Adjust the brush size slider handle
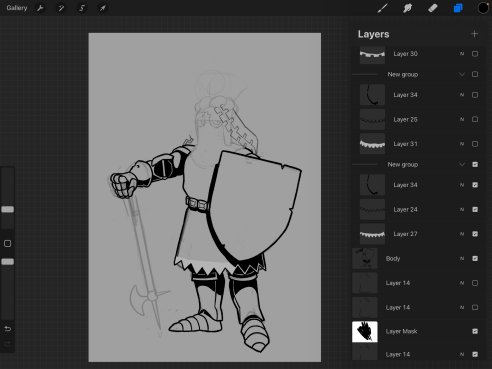 pos(8,209)
